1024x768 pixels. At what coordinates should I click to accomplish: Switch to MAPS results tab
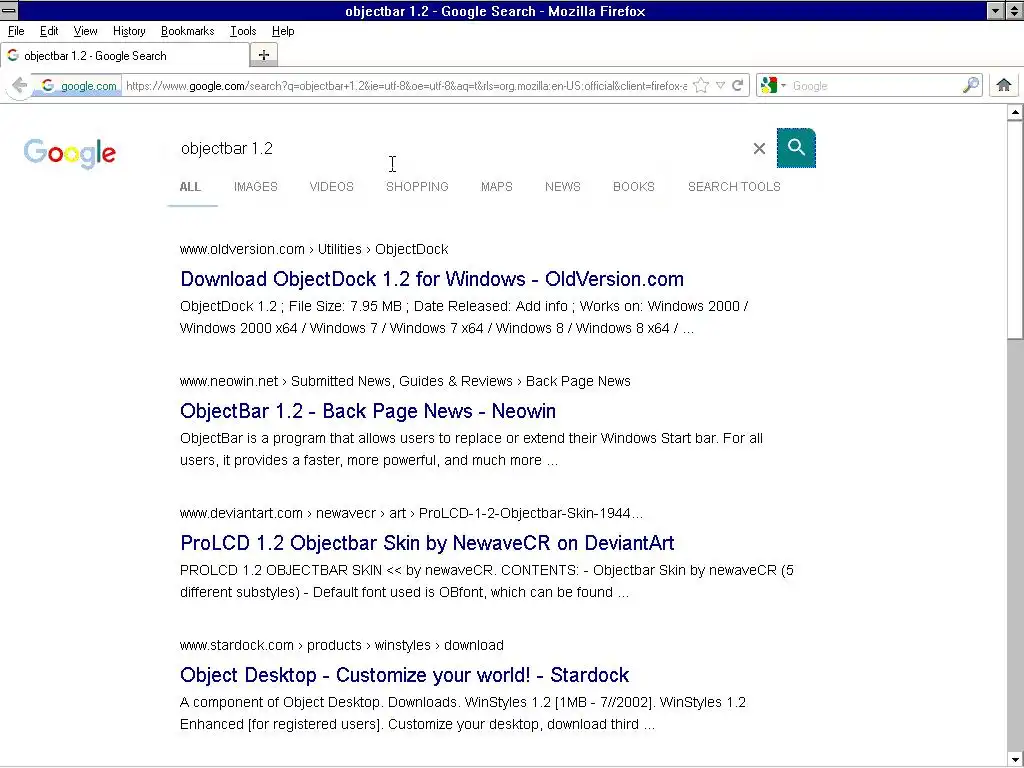496,187
